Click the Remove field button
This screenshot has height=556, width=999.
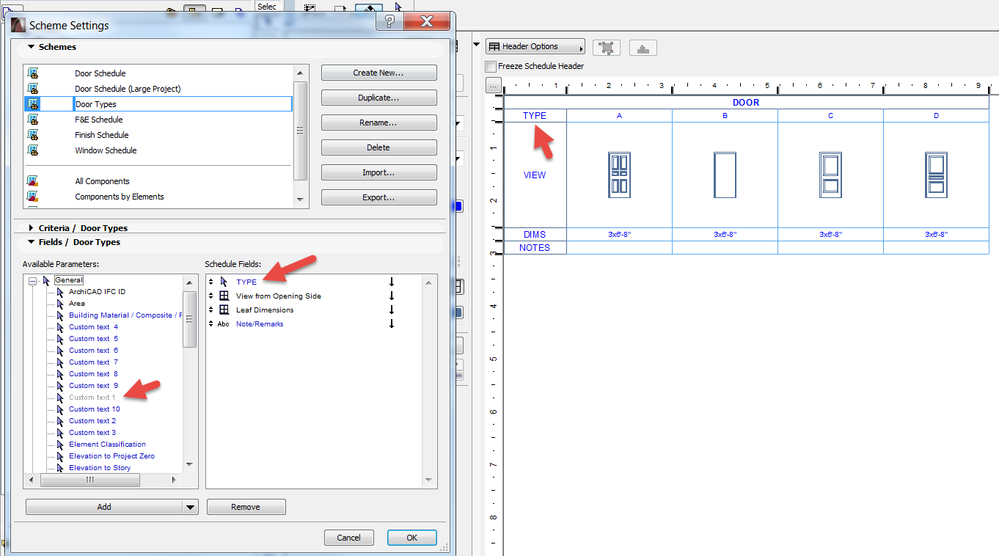pos(245,507)
